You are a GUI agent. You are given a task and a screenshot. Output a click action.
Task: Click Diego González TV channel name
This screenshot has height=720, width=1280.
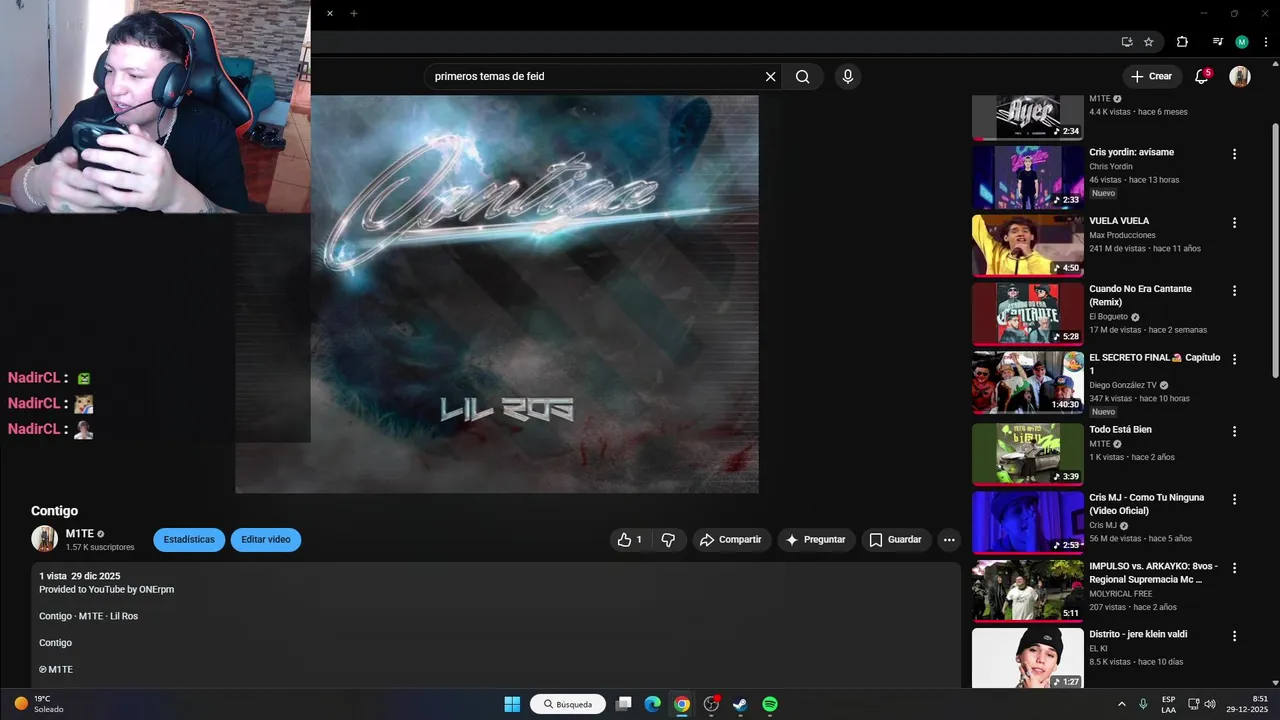coord(1123,385)
